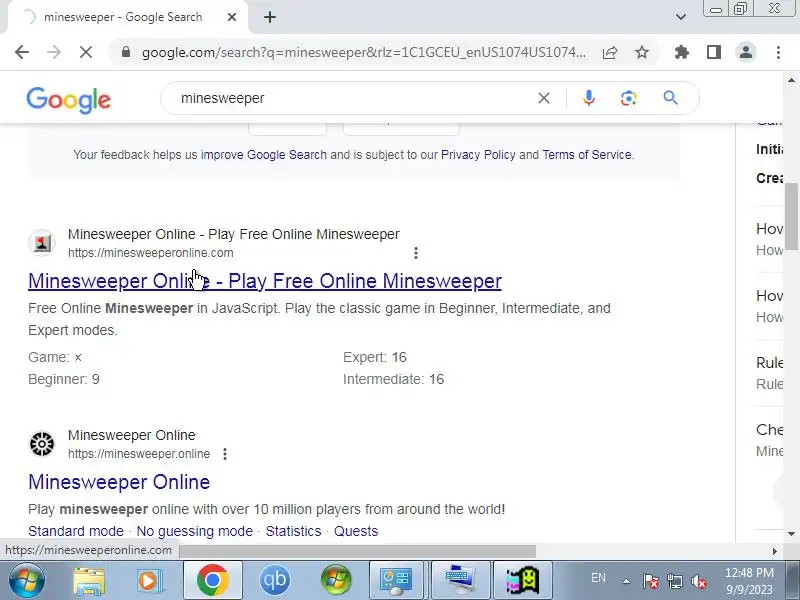The height and width of the screenshot is (600, 800).
Task: Click the Intermediate: 16 text
Action: [x=393, y=379]
